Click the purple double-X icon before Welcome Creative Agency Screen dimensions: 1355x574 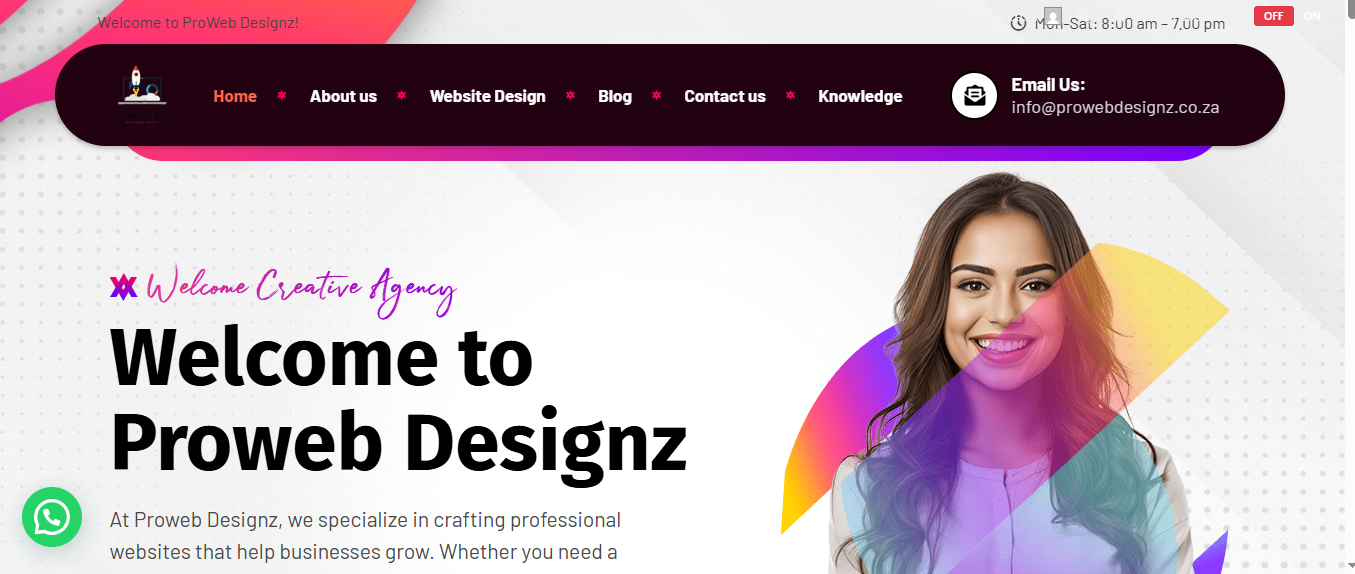123,287
